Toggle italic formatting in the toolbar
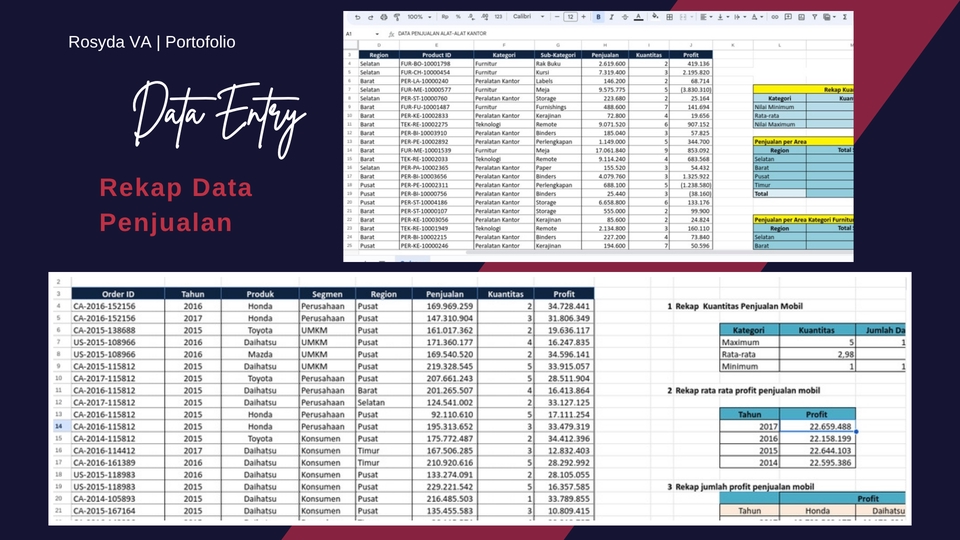 point(611,17)
